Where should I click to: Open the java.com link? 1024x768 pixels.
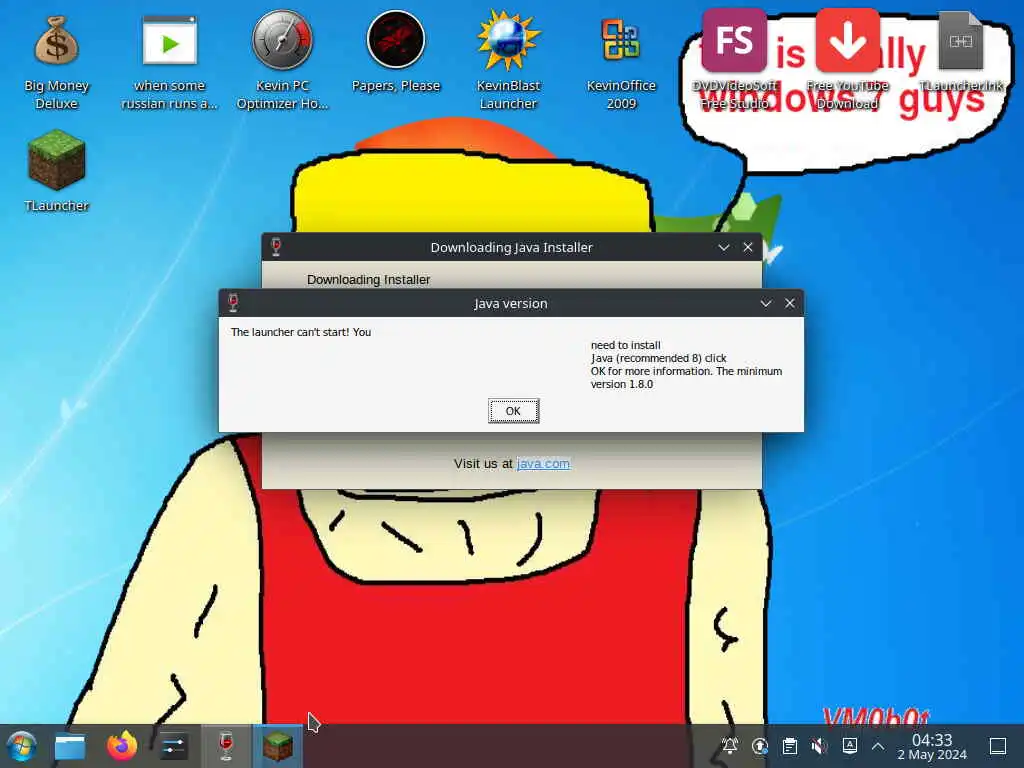point(543,463)
